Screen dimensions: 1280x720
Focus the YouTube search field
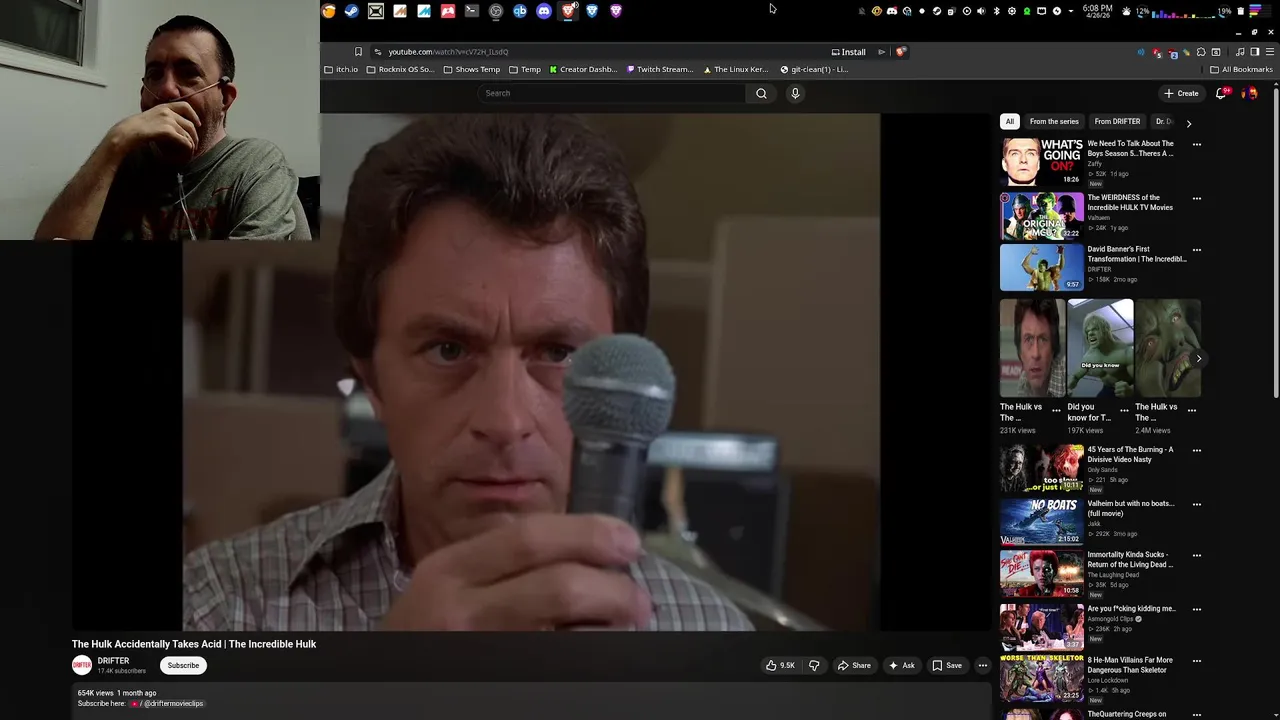point(611,93)
